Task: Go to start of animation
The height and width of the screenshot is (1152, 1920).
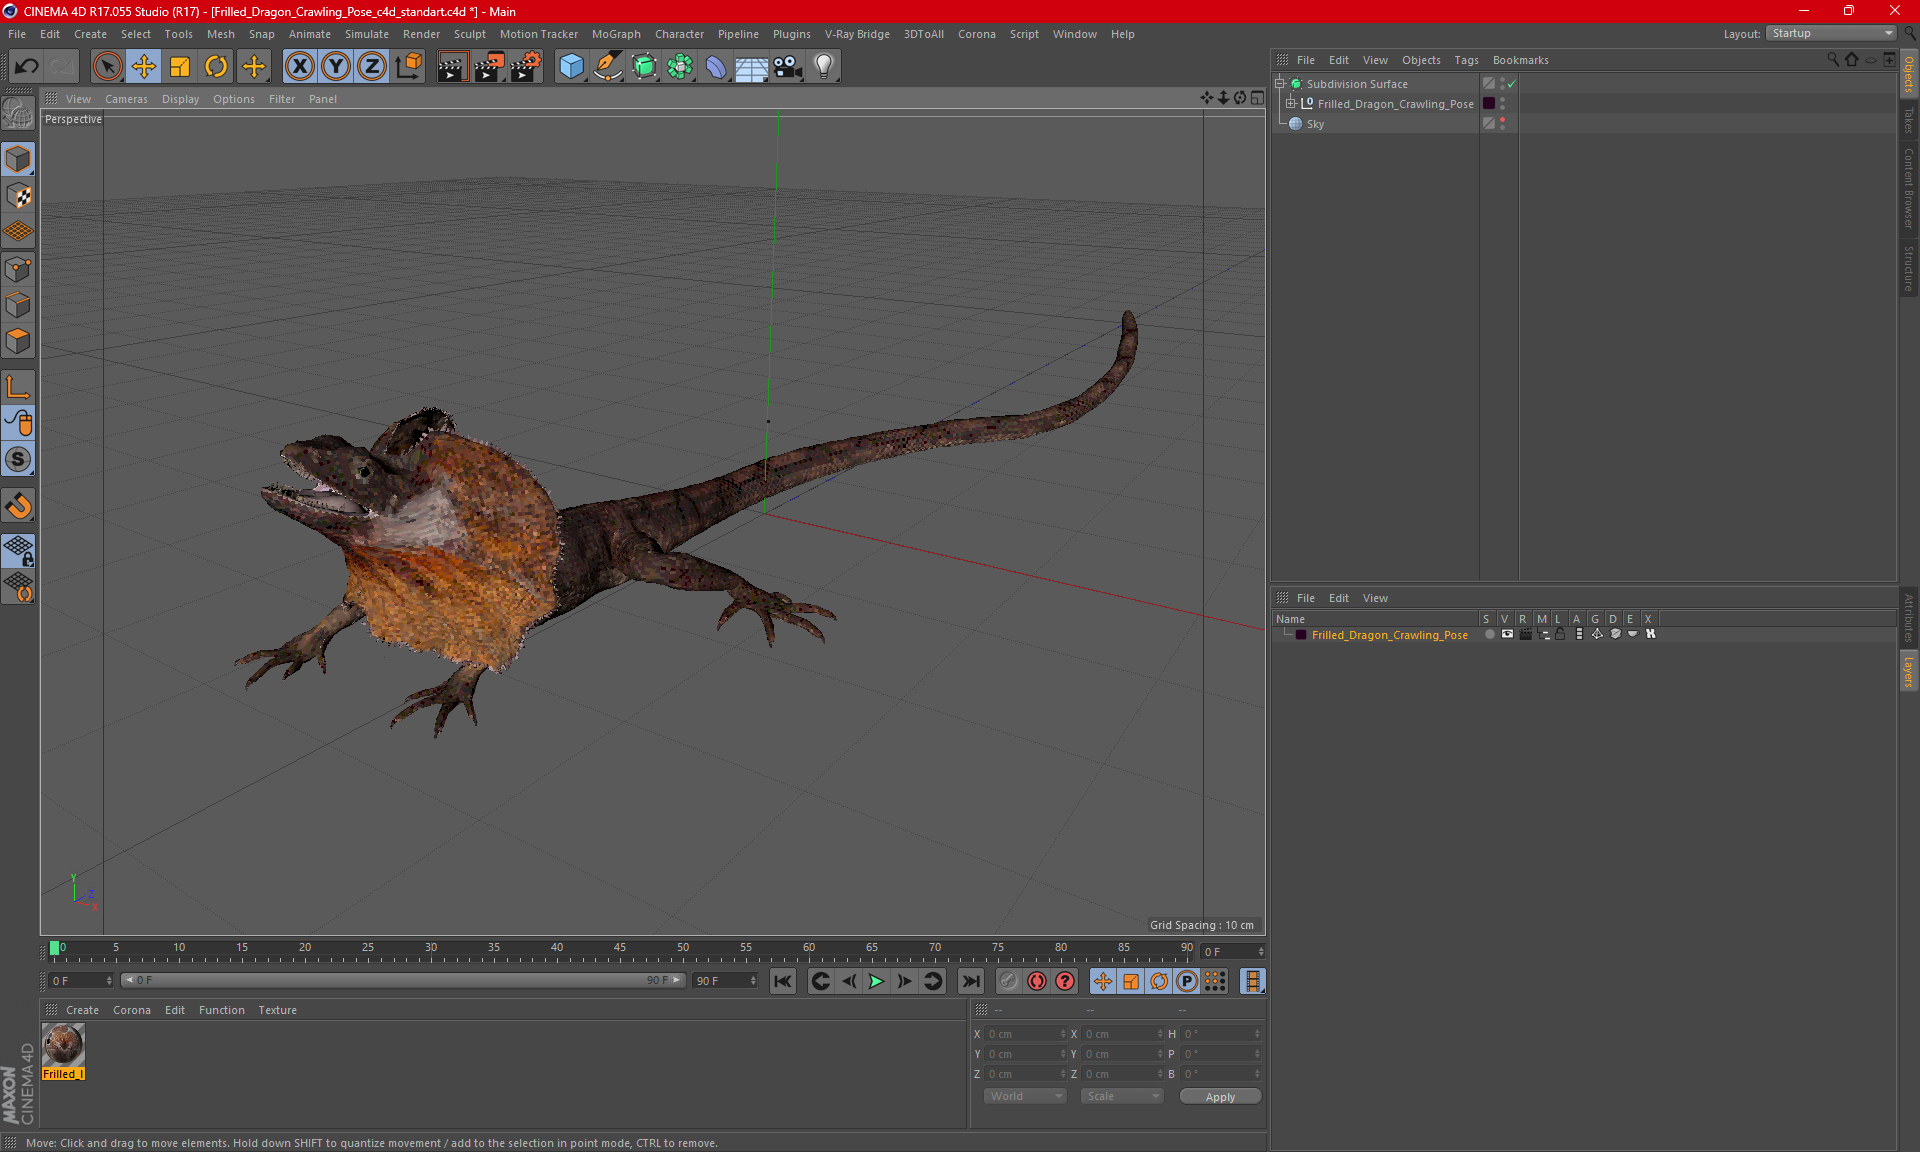Action: pyautogui.click(x=783, y=981)
